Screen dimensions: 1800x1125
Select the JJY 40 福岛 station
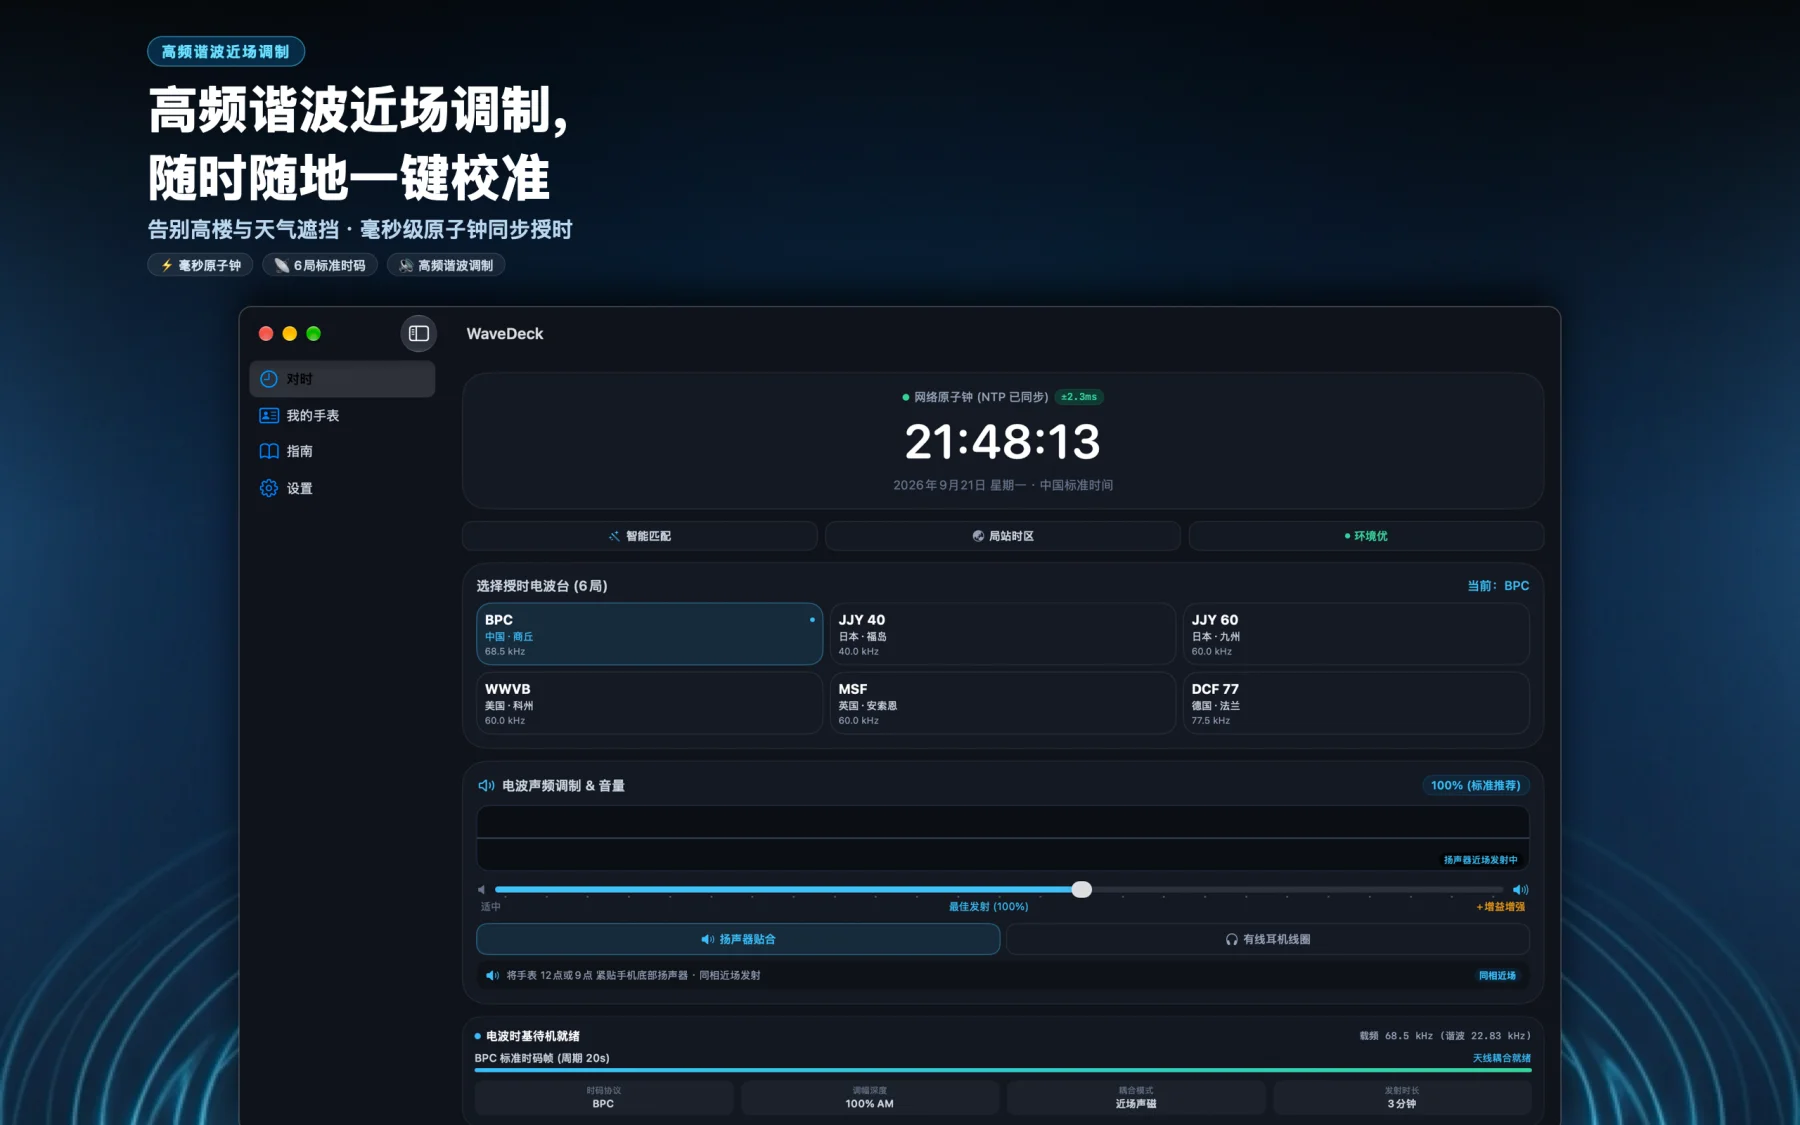point(1002,634)
